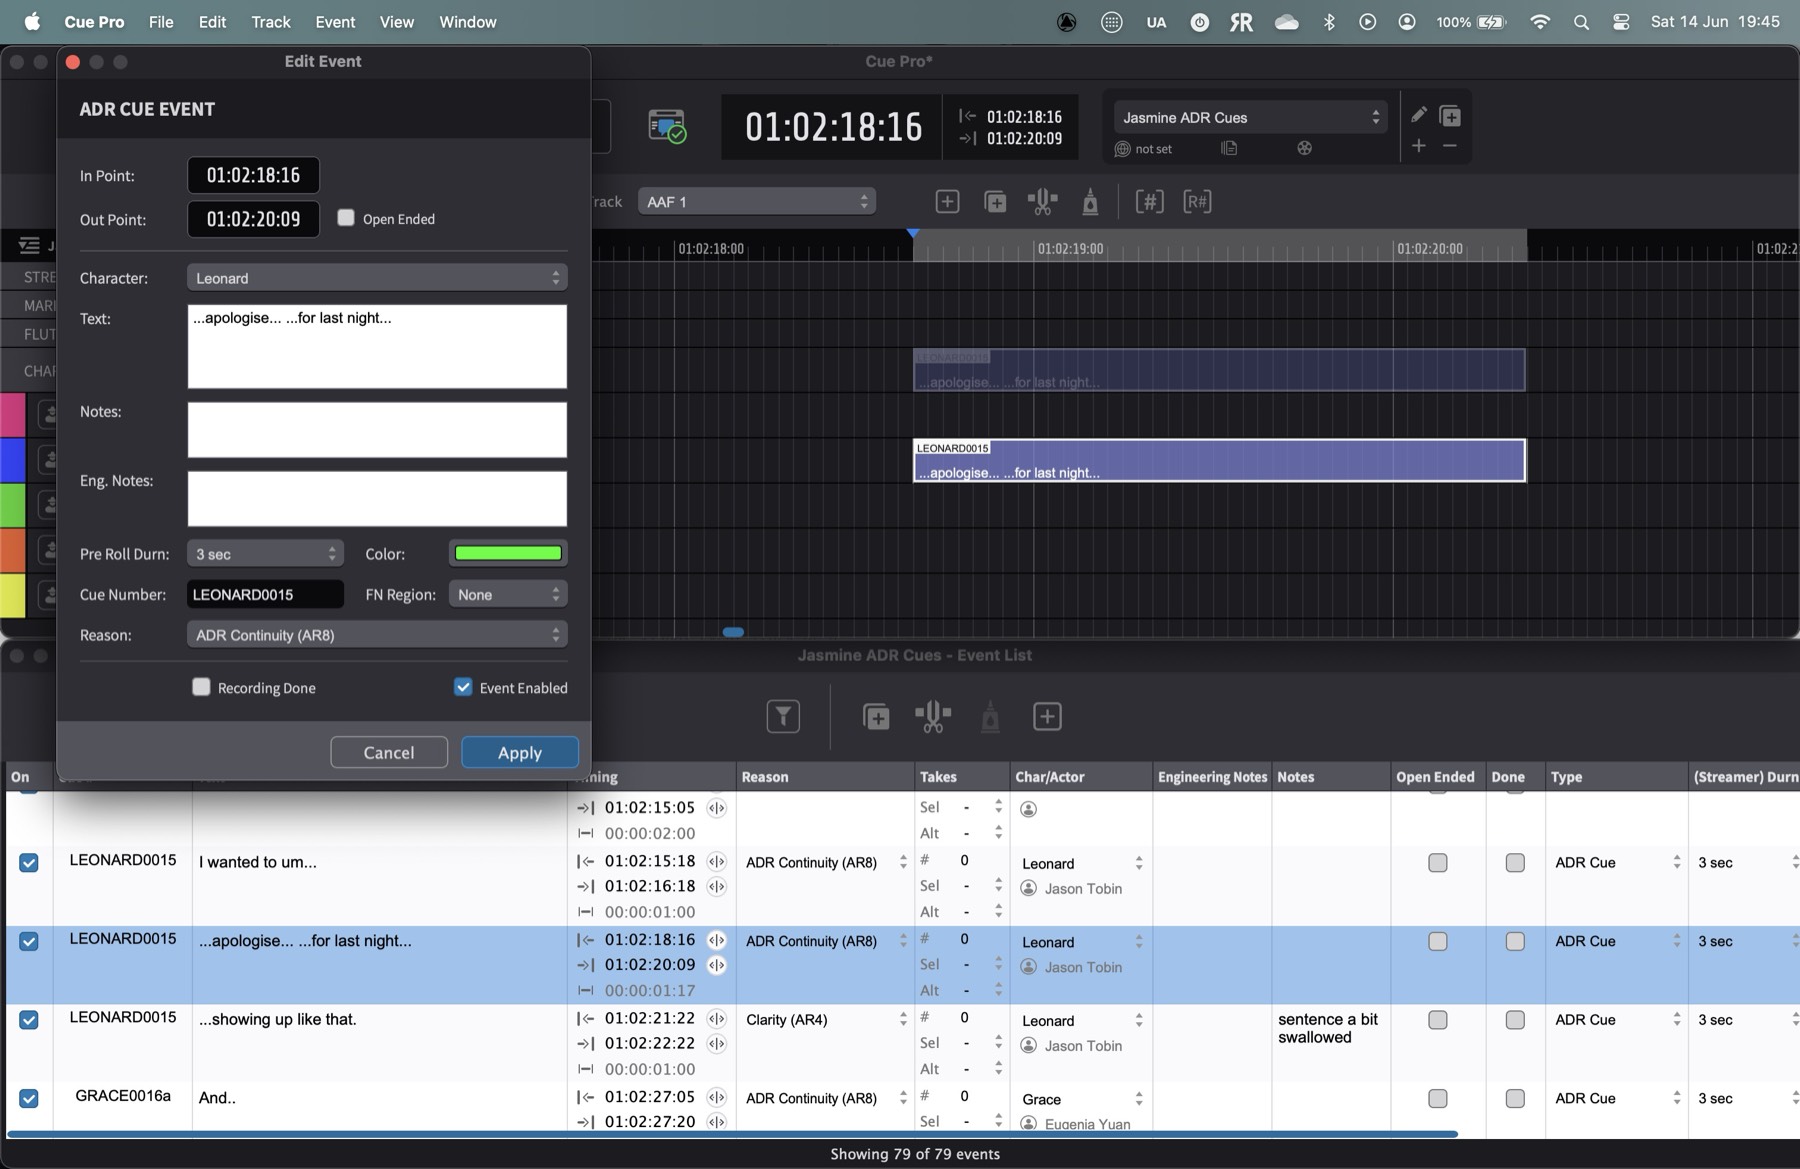Click the Spotlight search icon in menu bar
The height and width of the screenshot is (1169, 1800).
(x=1581, y=22)
